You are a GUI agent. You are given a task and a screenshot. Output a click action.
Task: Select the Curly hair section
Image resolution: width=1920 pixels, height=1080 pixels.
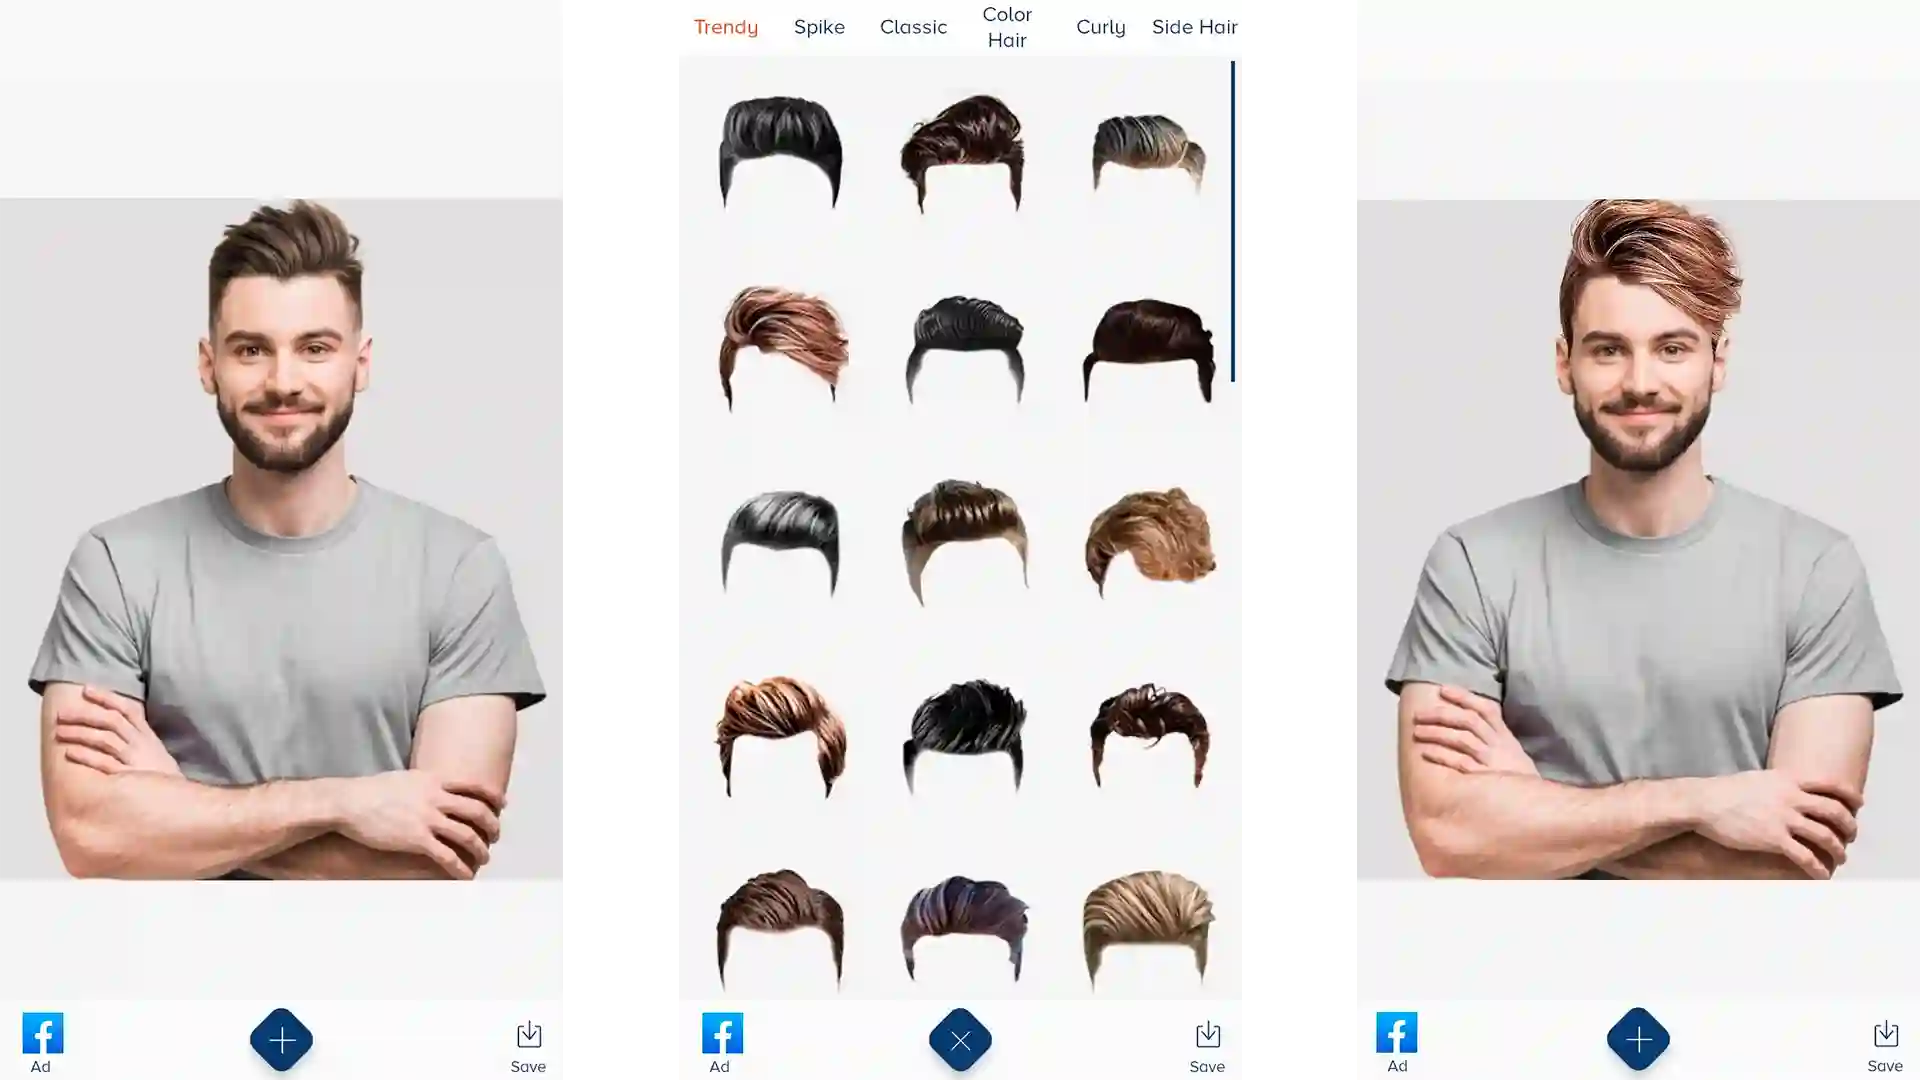coord(1100,26)
